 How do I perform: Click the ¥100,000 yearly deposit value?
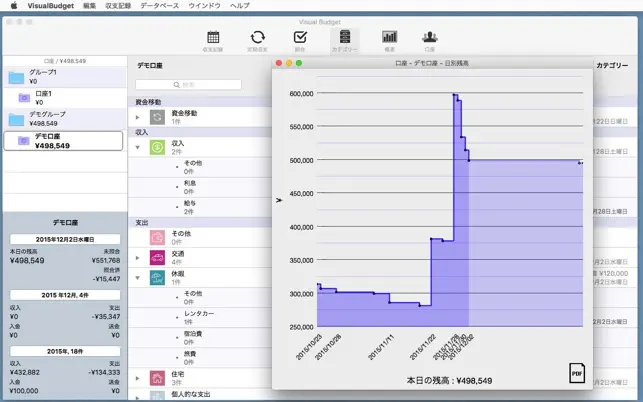[x=24, y=391]
